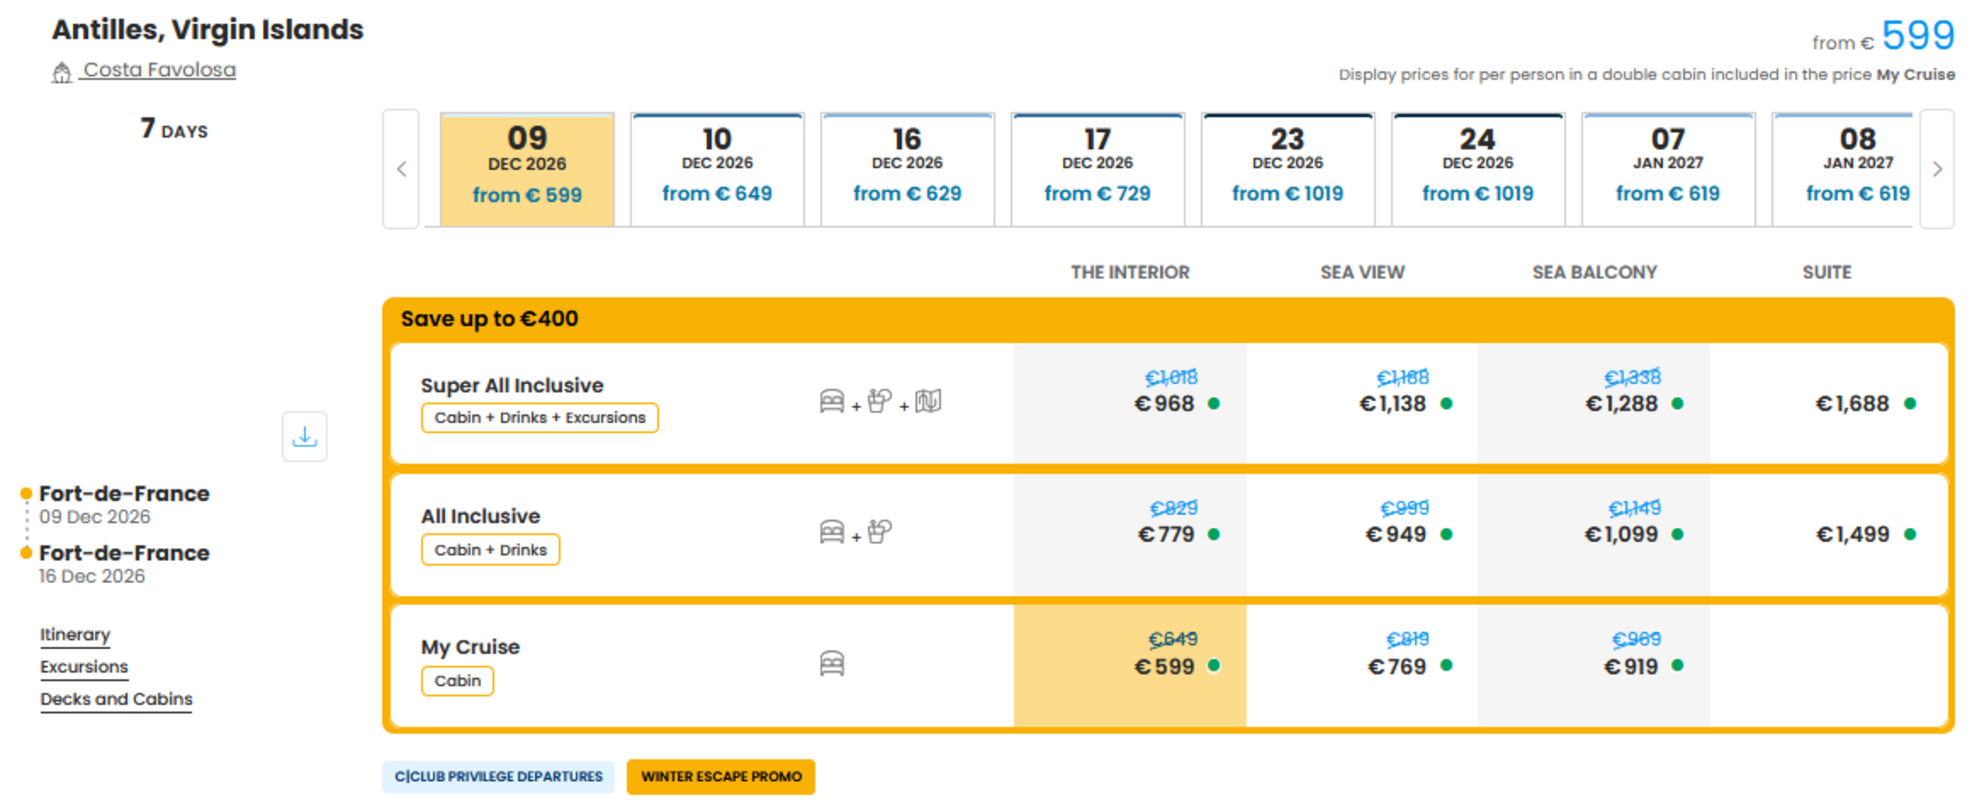1972x800 pixels.
Task: Show previous departure dates with left arrow
Action: pyautogui.click(x=401, y=169)
